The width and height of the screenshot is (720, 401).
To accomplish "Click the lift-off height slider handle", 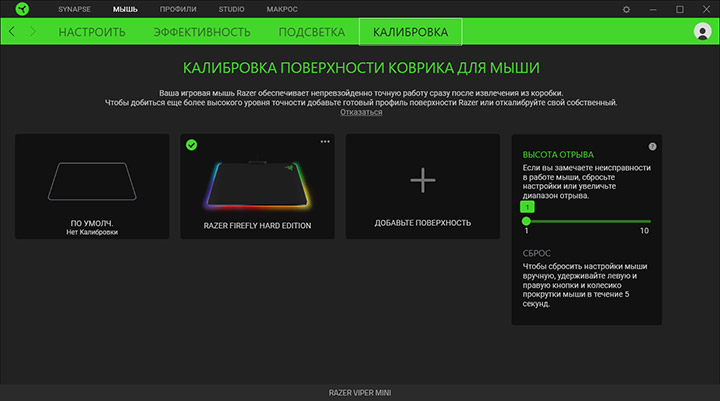I will (526, 221).
